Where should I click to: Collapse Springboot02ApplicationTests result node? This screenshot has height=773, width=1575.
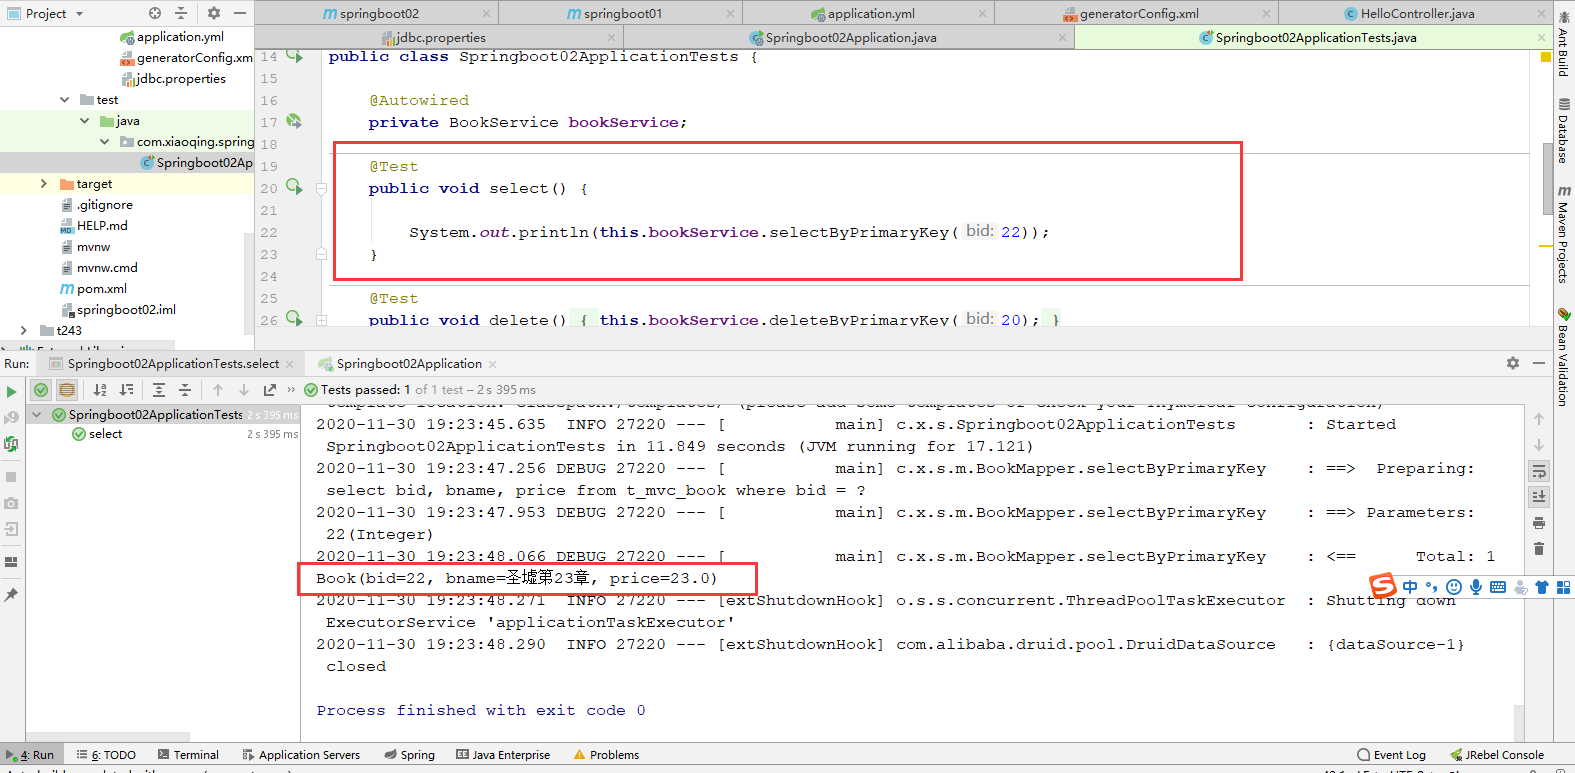(37, 414)
